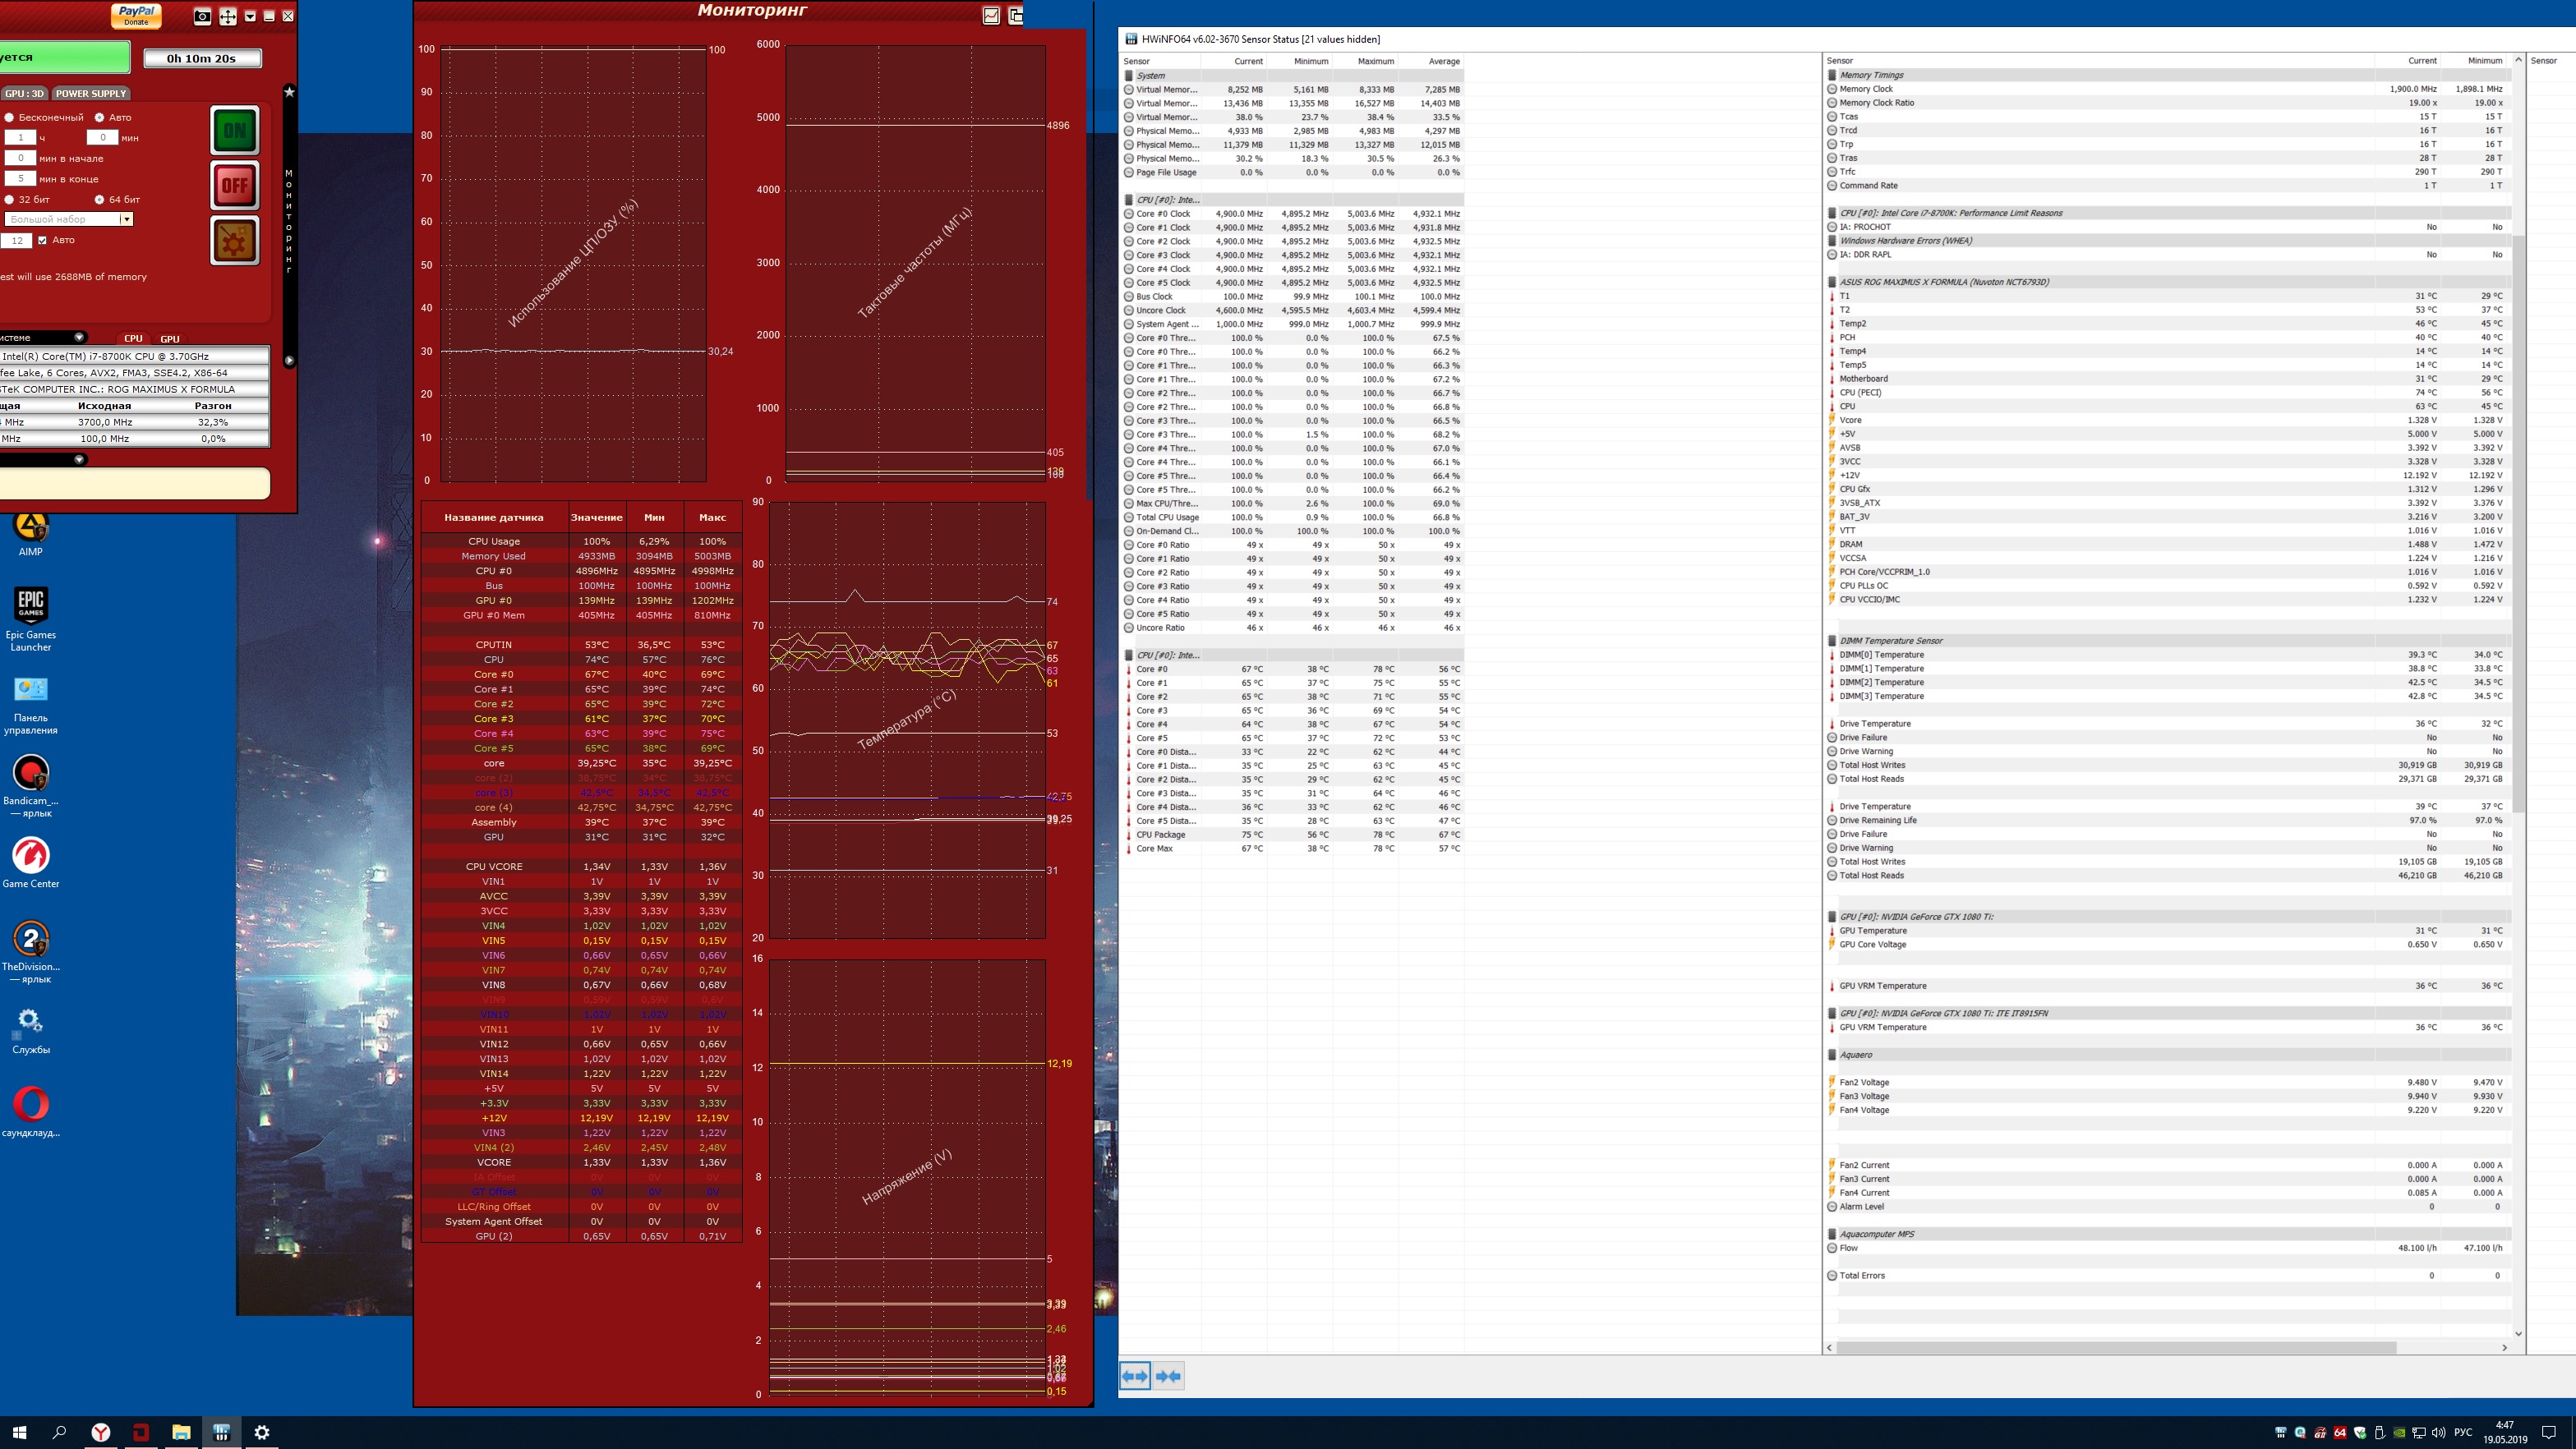Collapse the system information section arrow
This screenshot has width=2576, height=1449.
click(x=79, y=337)
